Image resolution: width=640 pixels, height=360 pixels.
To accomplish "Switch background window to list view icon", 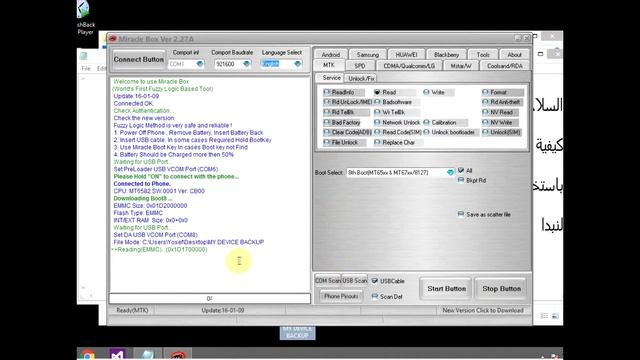I will [x=544, y=316].
